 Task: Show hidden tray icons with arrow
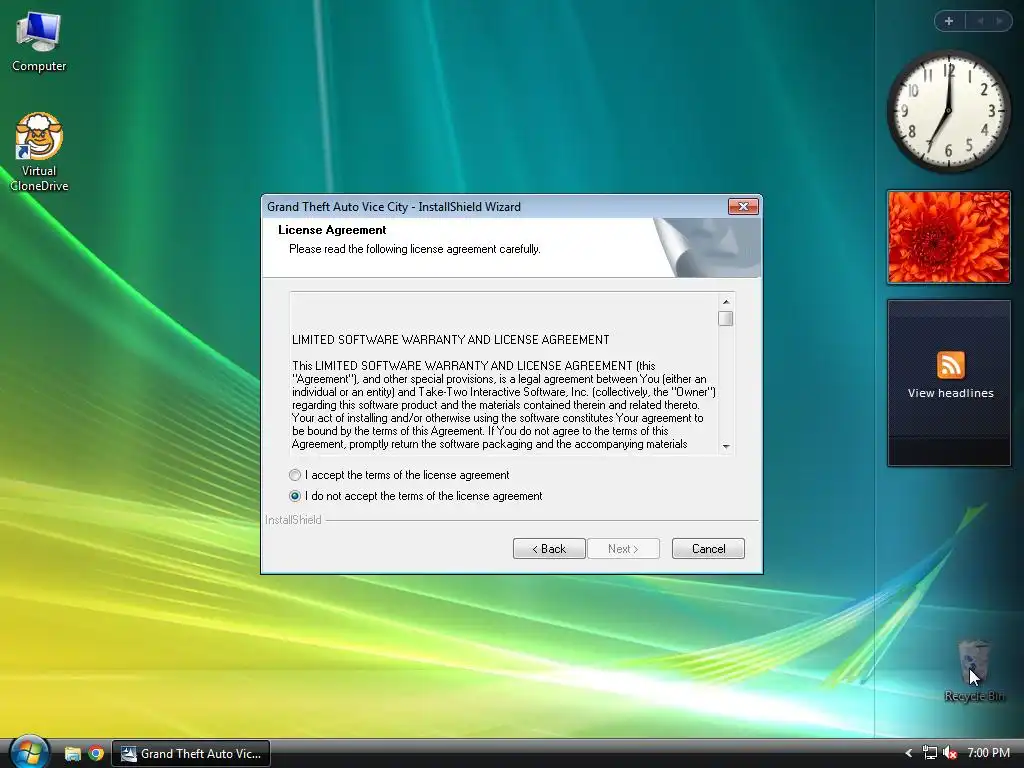click(x=908, y=753)
